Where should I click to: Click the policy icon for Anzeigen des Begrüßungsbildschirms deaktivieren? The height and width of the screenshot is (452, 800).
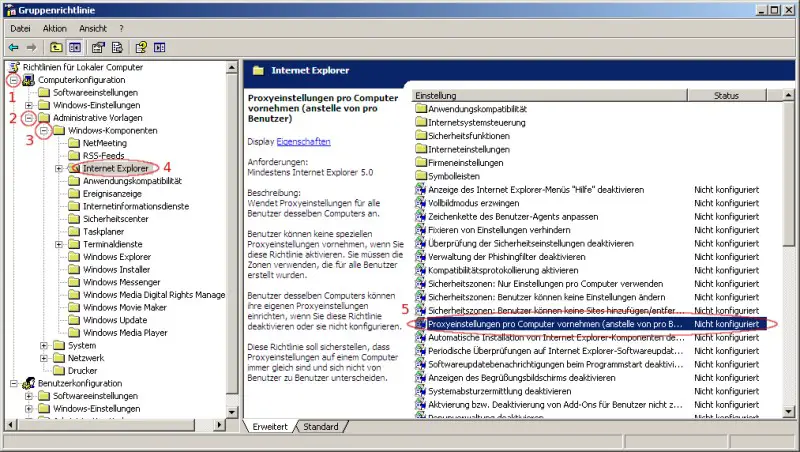[x=420, y=378]
